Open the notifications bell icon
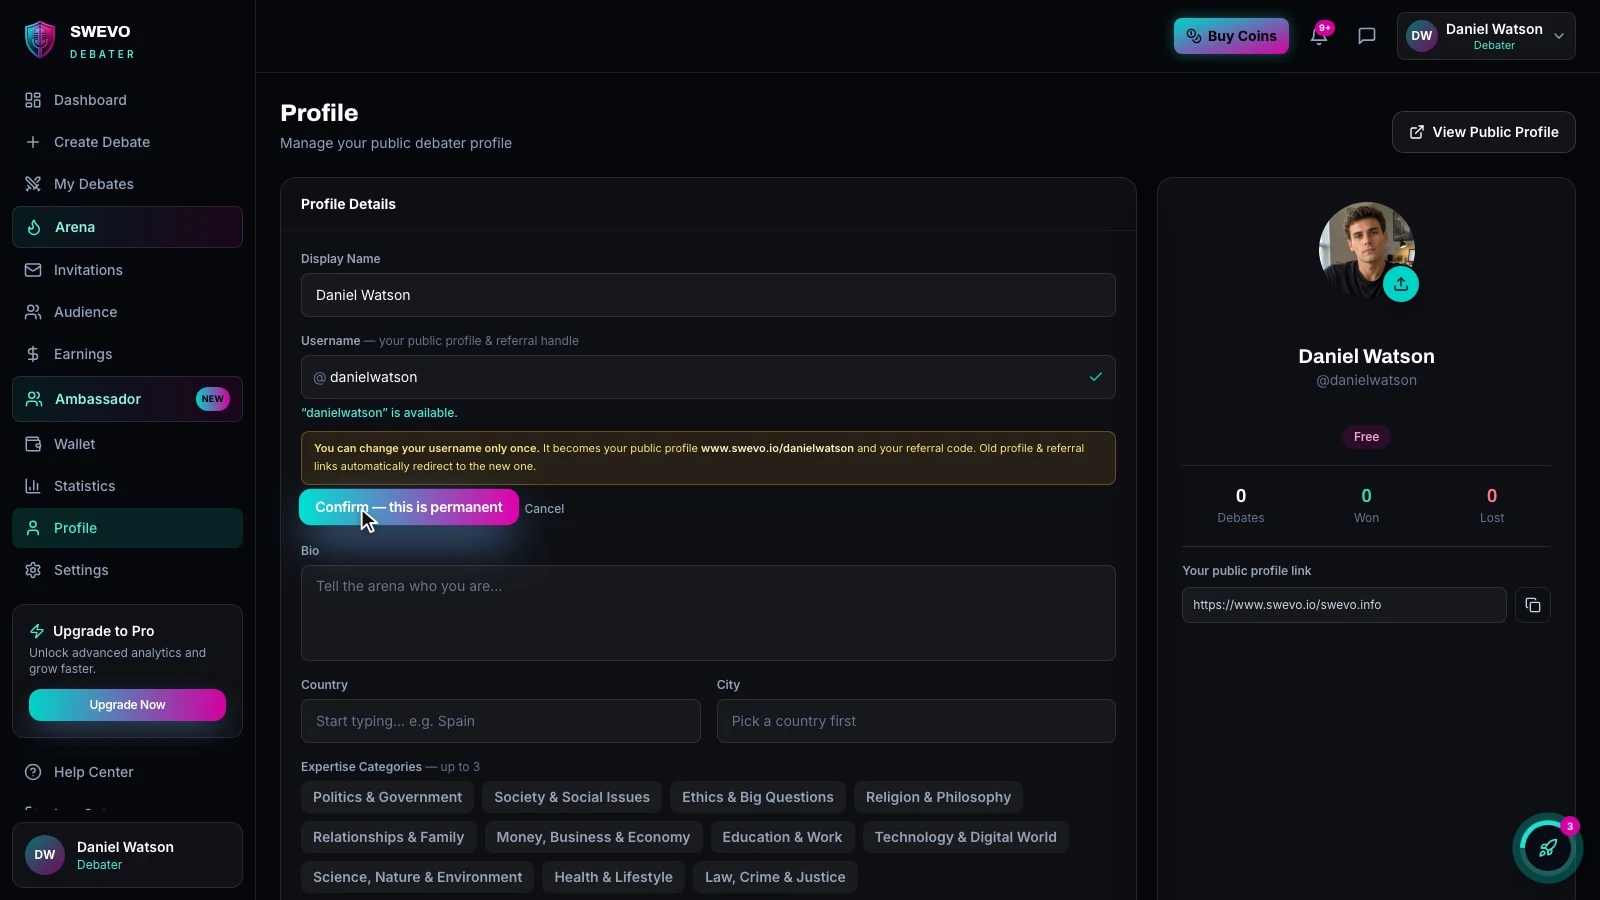 (1319, 36)
